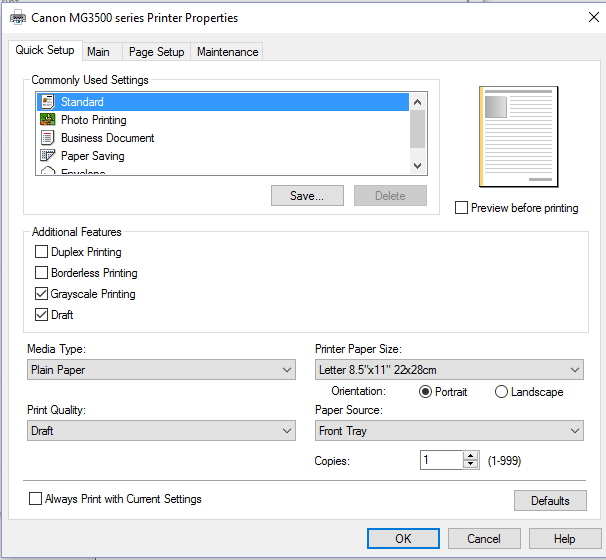Switch to the Maintenance tab
Image resolution: width=606 pixels, height=560 pixels.
[228, 52]
